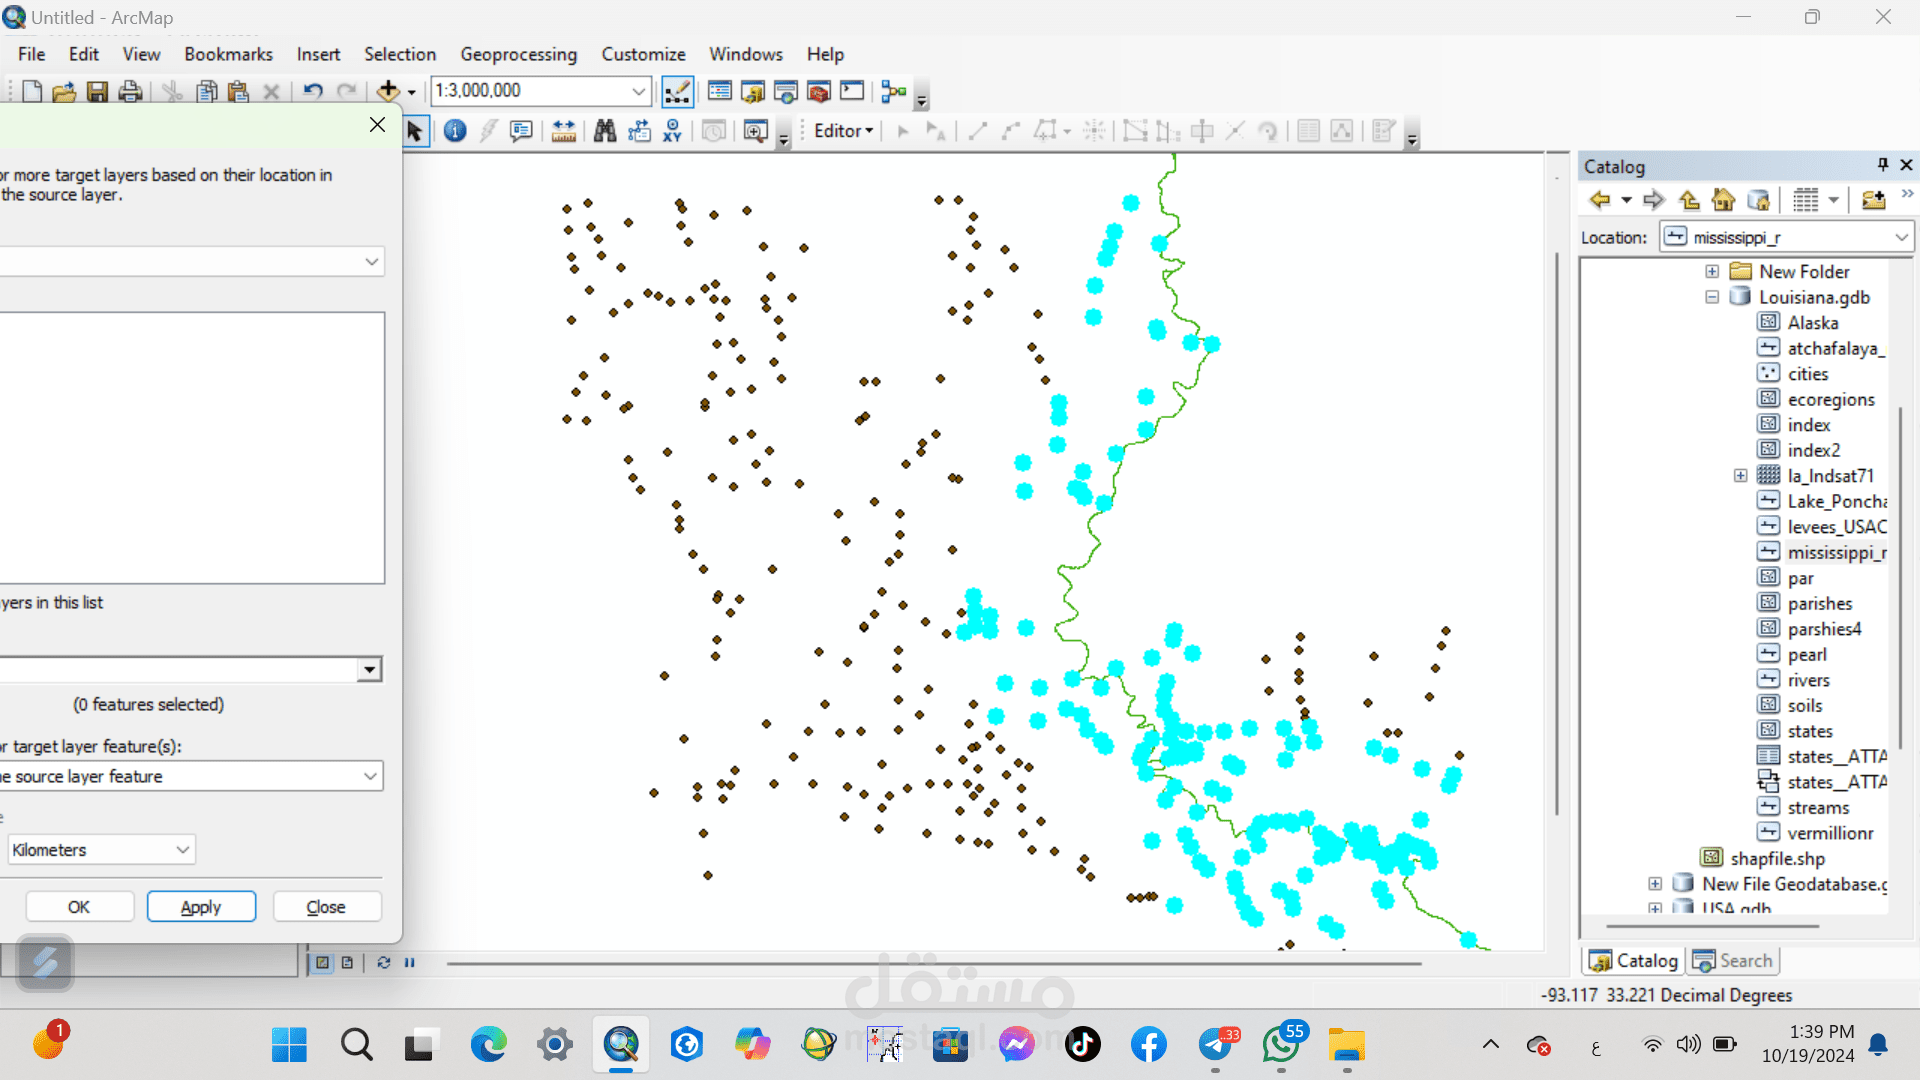Viewport: 1920px width, 1080px height.
Task: Open the Geoprocessing menu
Action: click(518, 54)
